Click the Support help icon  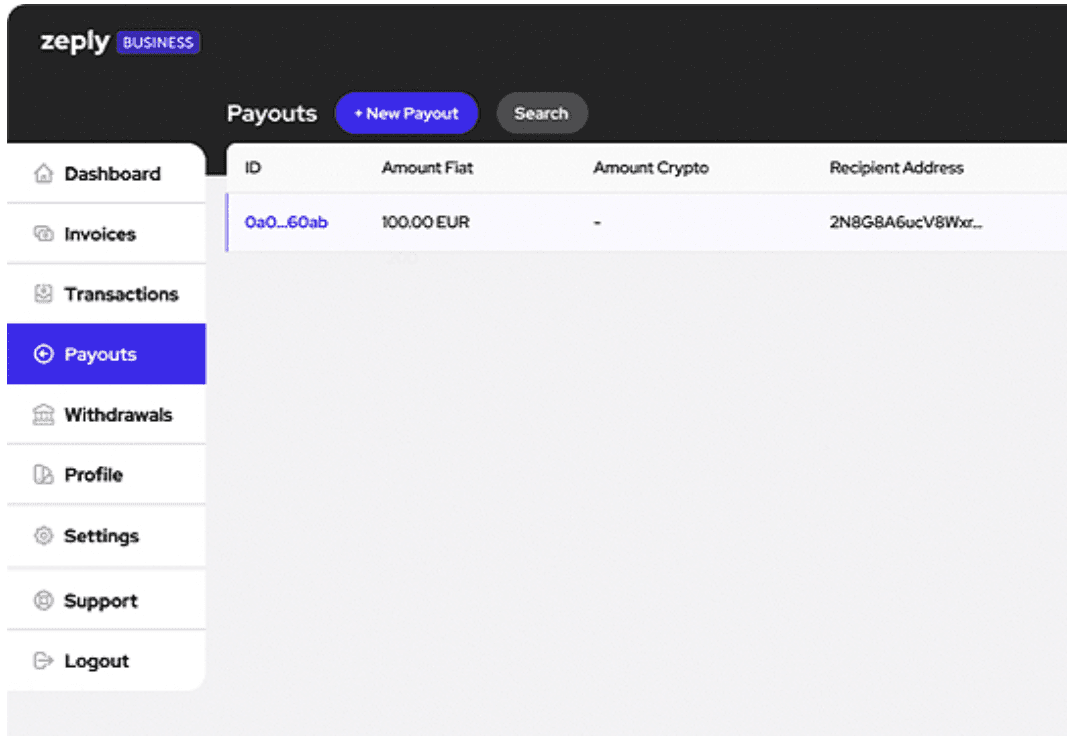(x=42, y=600)
